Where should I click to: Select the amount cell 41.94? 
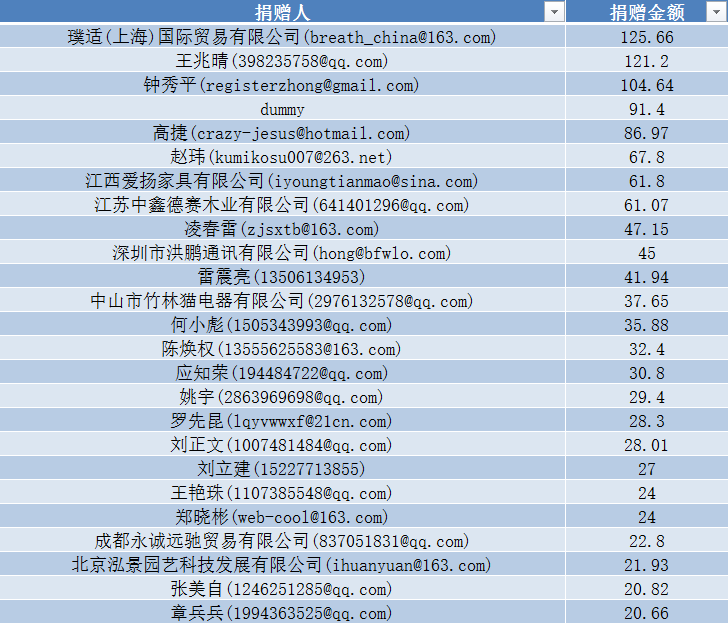647,277
